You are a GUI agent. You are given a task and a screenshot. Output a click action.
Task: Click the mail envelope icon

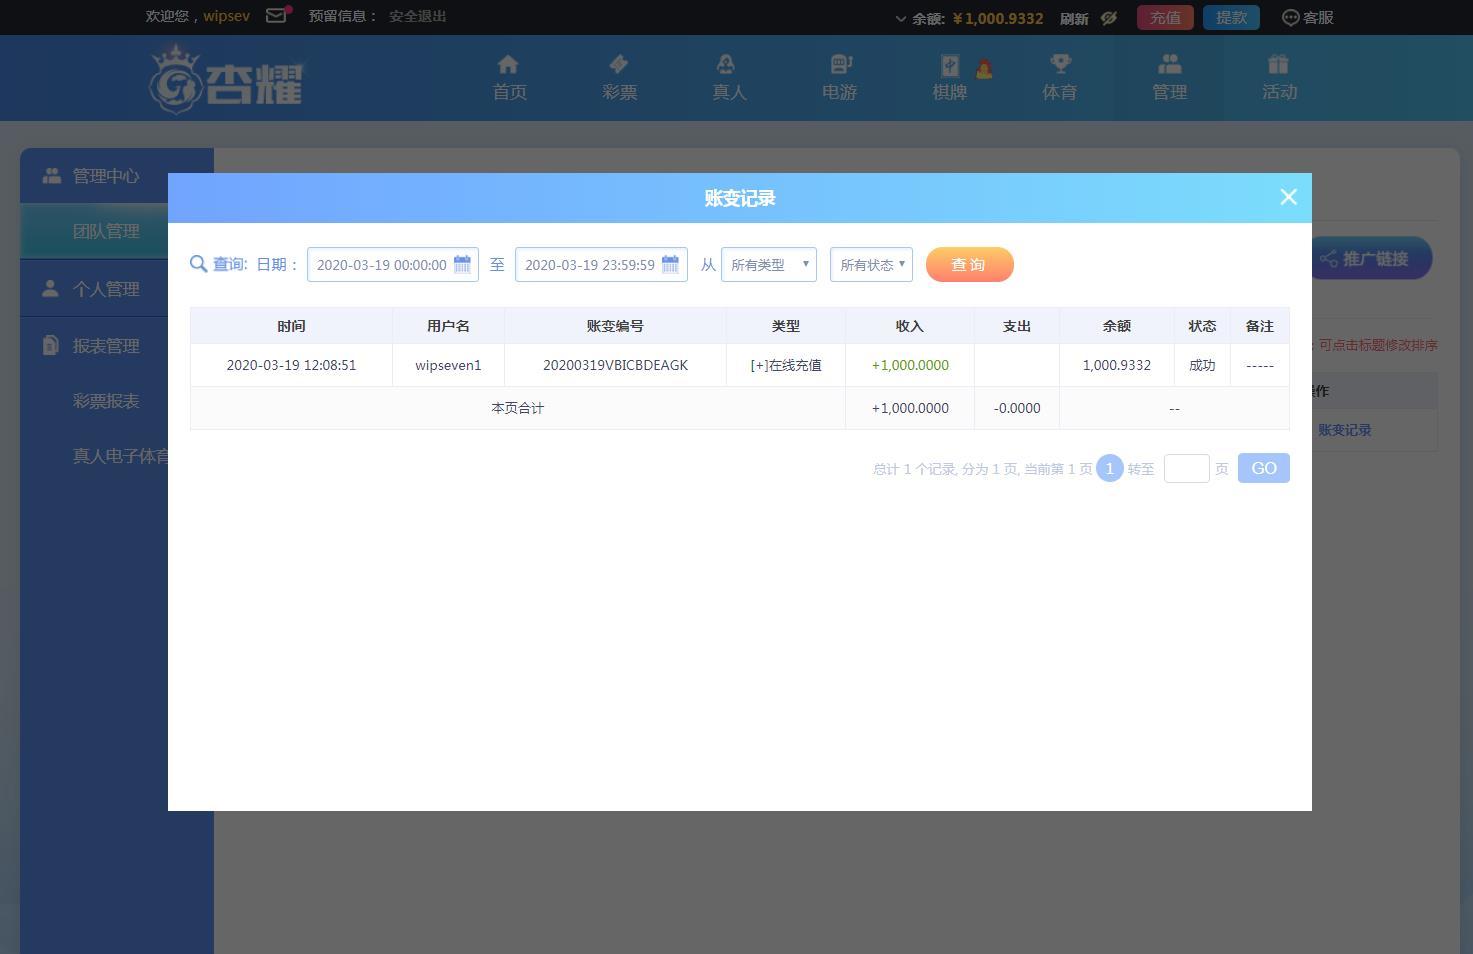point(276,16)
